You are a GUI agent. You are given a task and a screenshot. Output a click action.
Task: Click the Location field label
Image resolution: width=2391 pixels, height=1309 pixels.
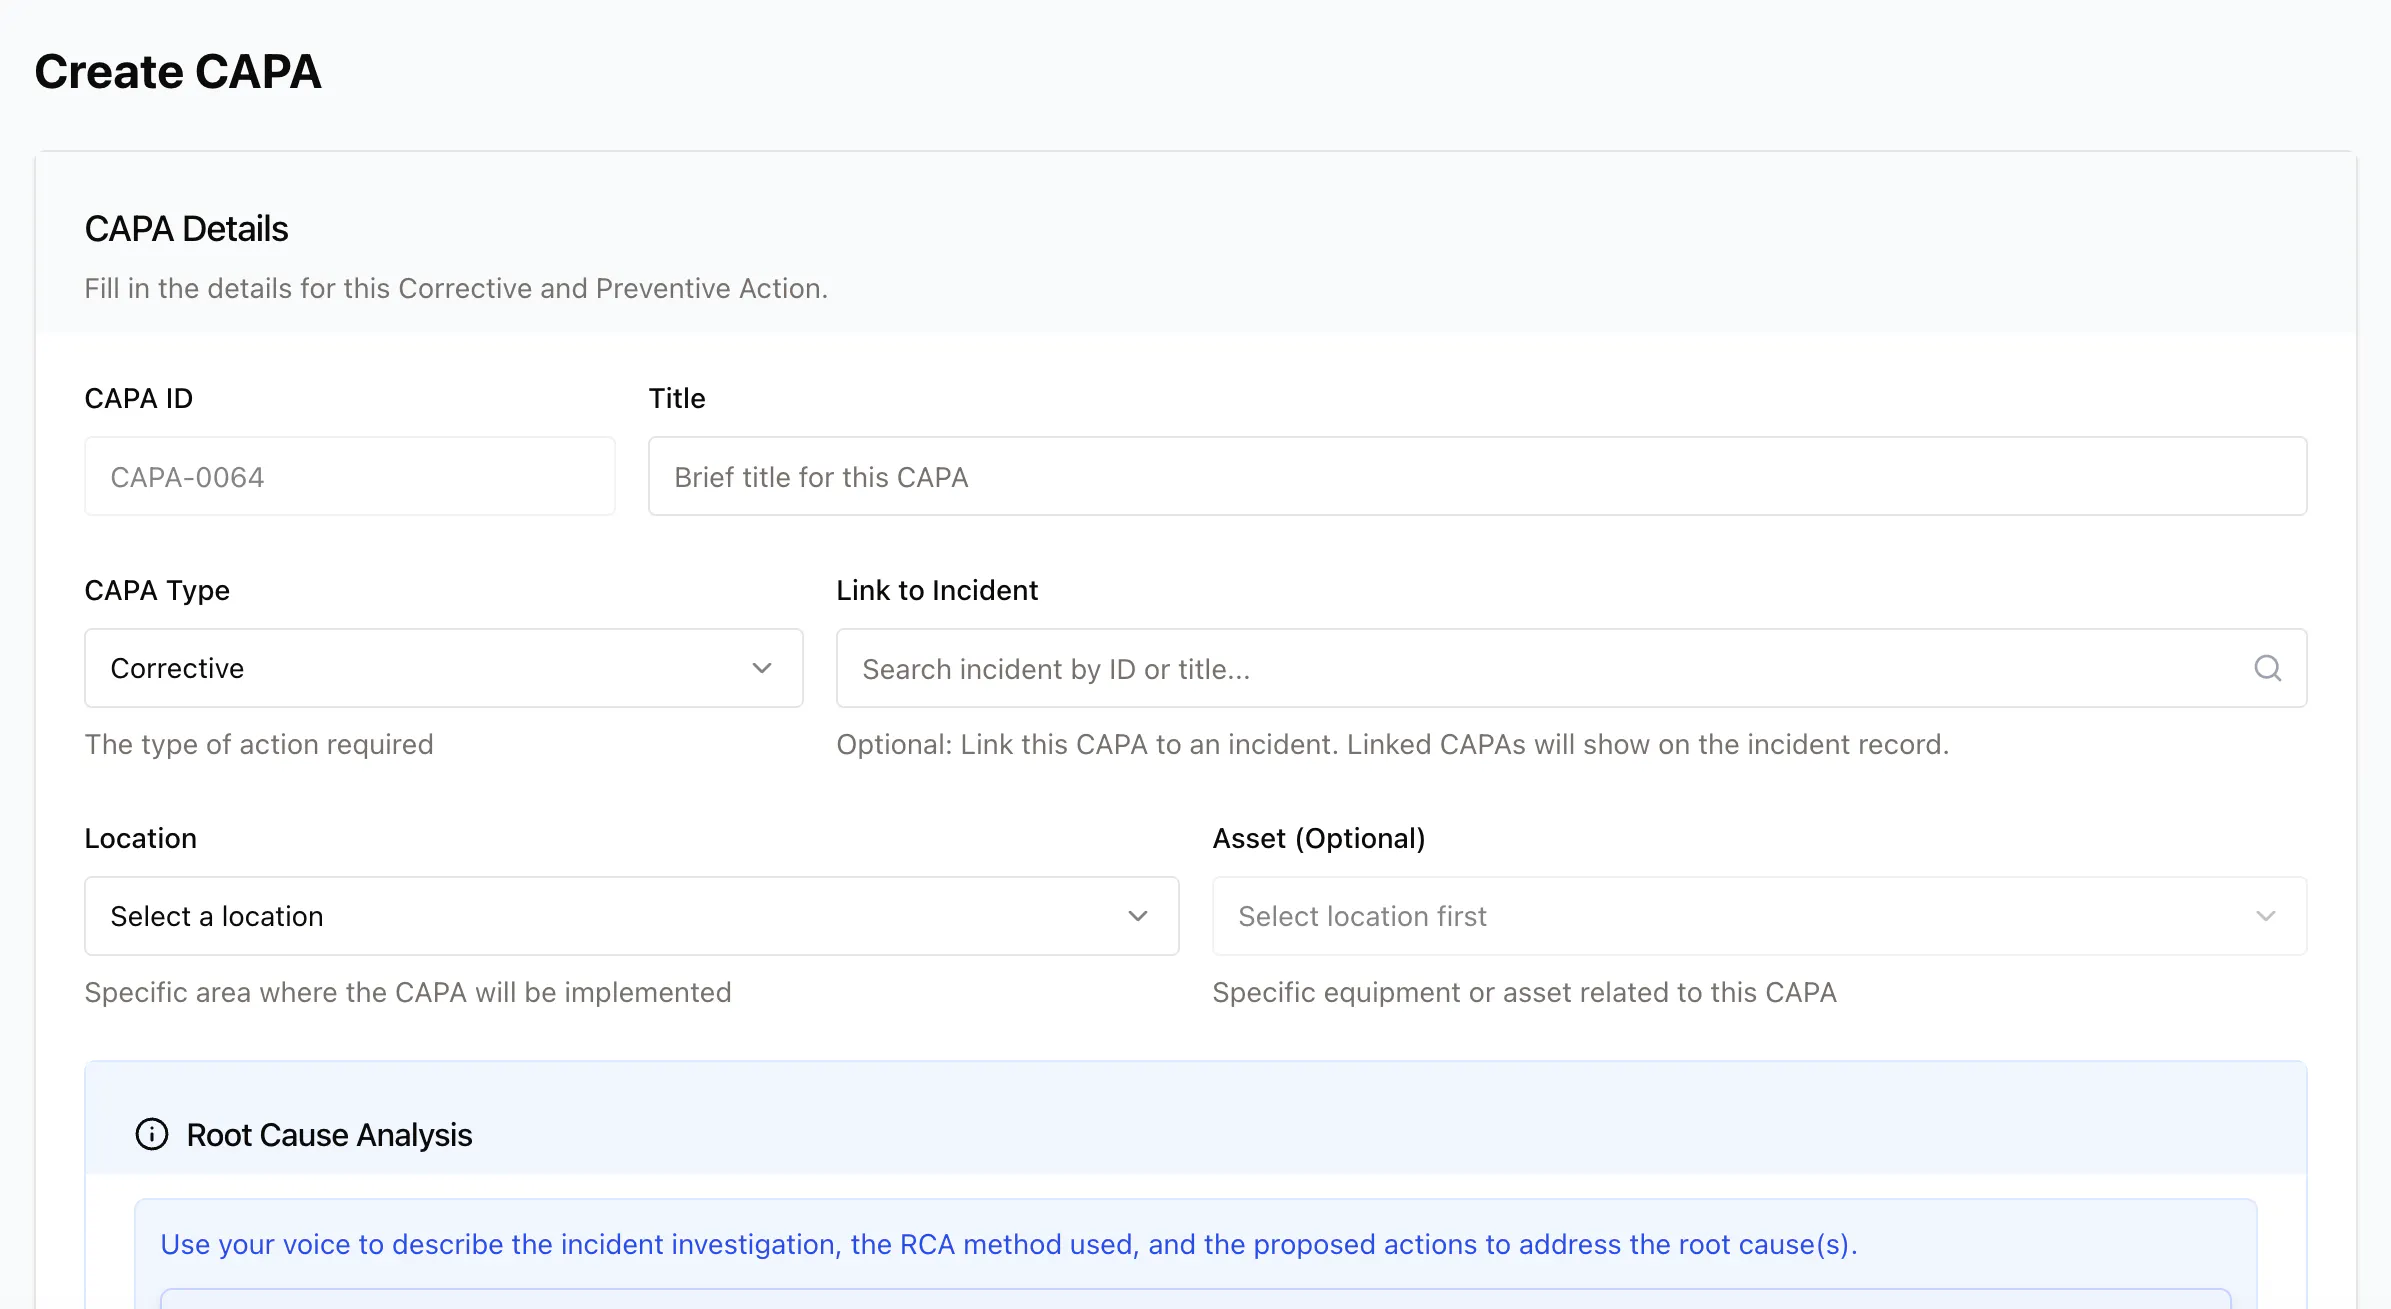141,838
